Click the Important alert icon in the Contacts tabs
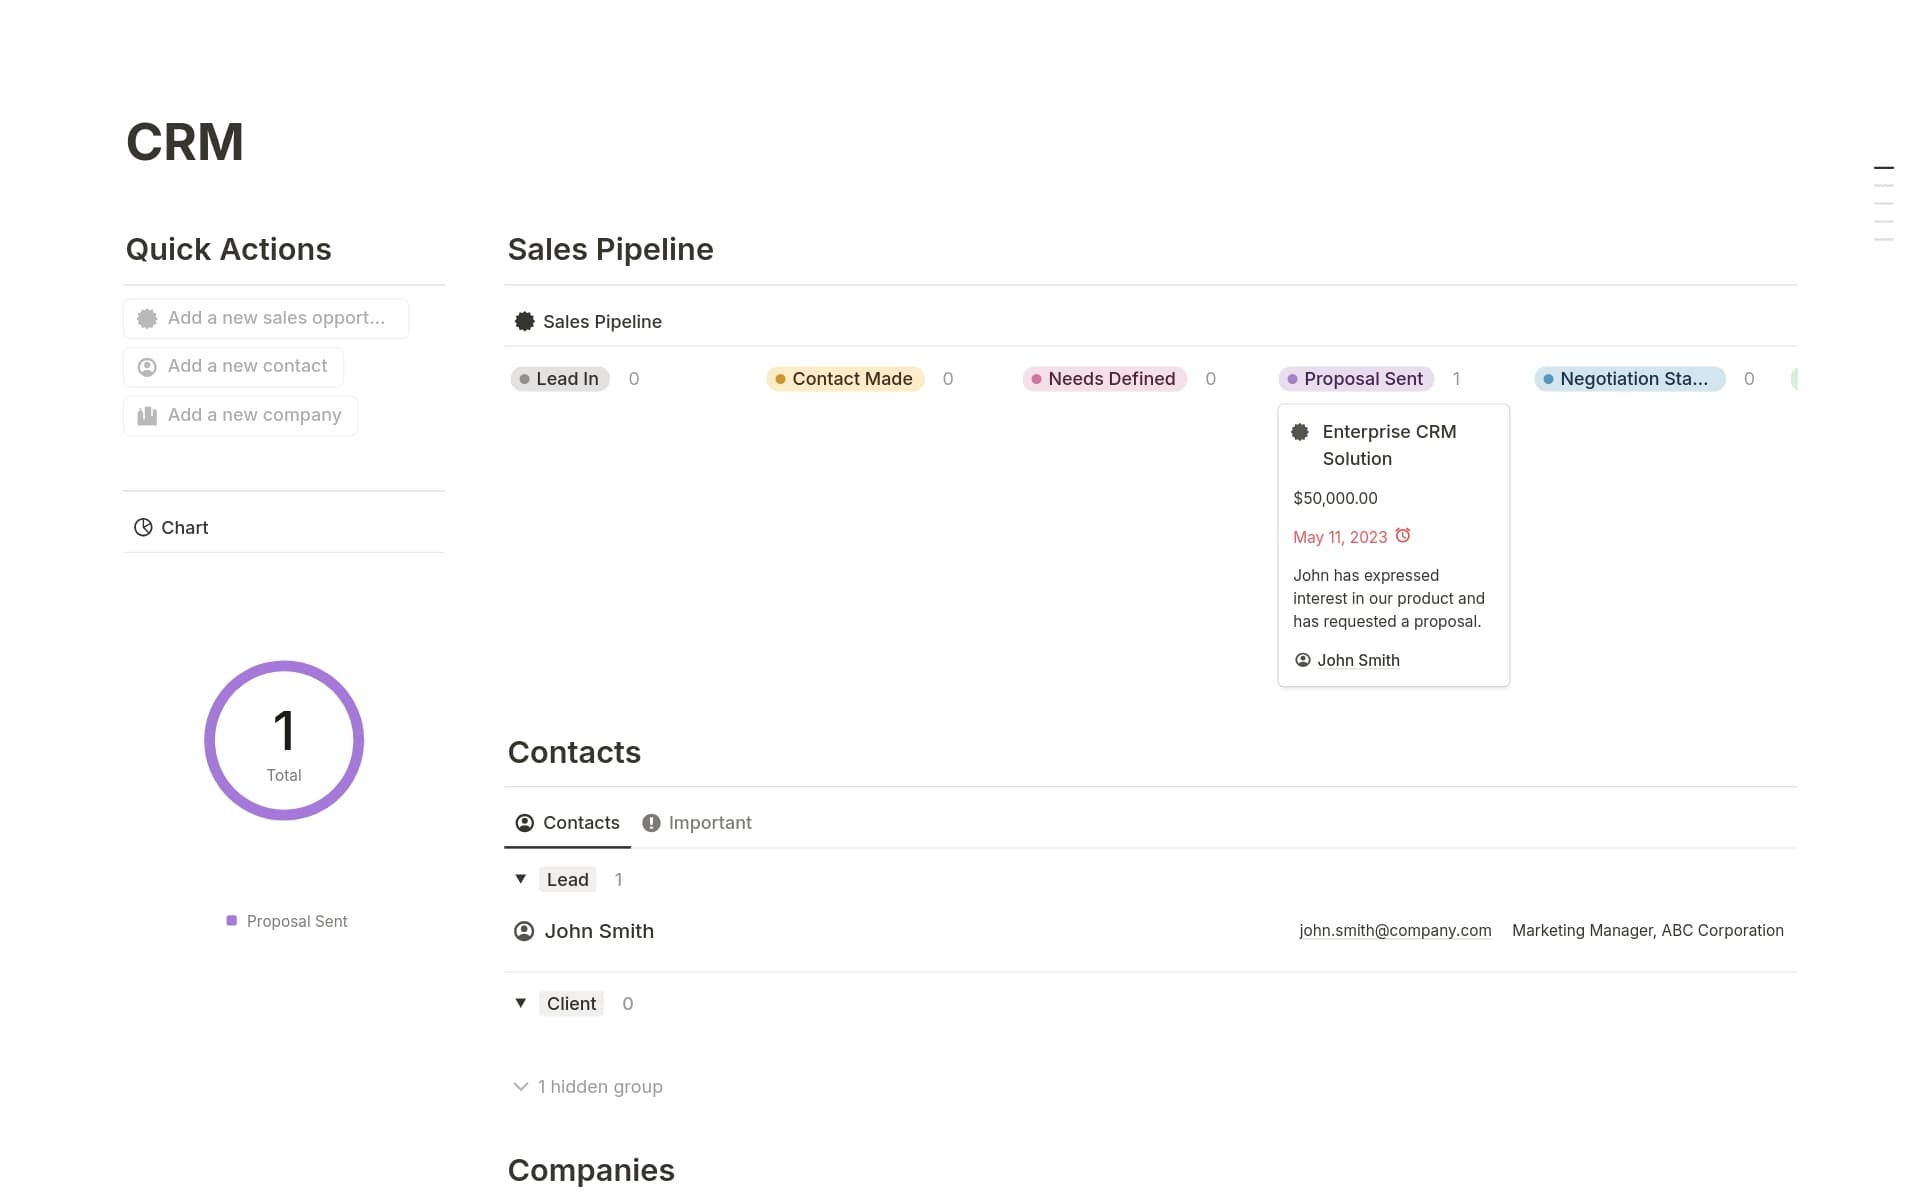This screenshot has width=1920, height=1199. [651, 822]
